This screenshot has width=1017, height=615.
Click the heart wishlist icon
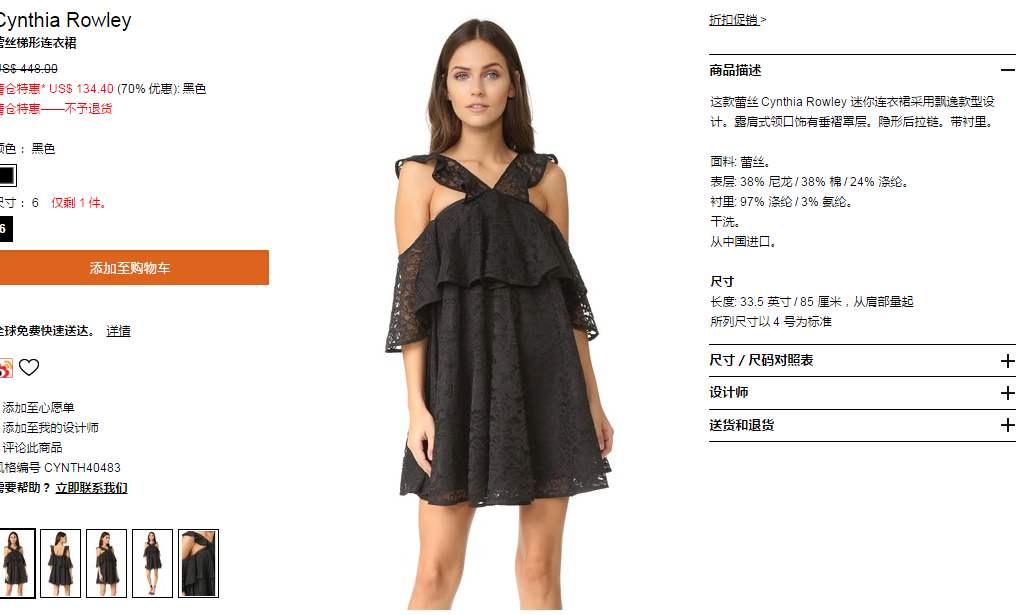point(29,367)
